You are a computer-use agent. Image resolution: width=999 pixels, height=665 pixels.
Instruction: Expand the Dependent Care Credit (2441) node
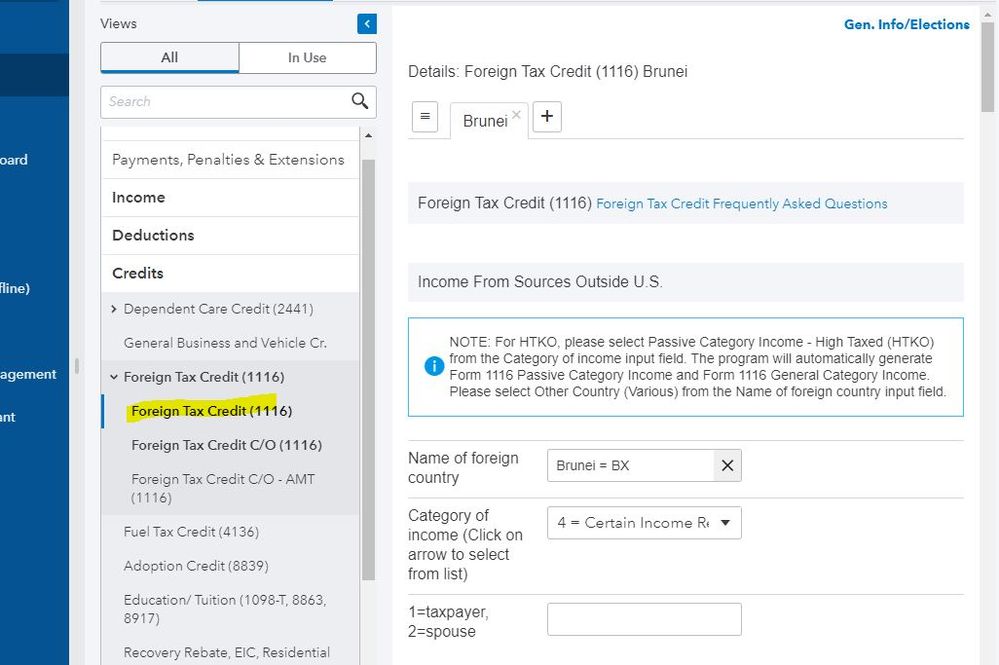[114, 309]
